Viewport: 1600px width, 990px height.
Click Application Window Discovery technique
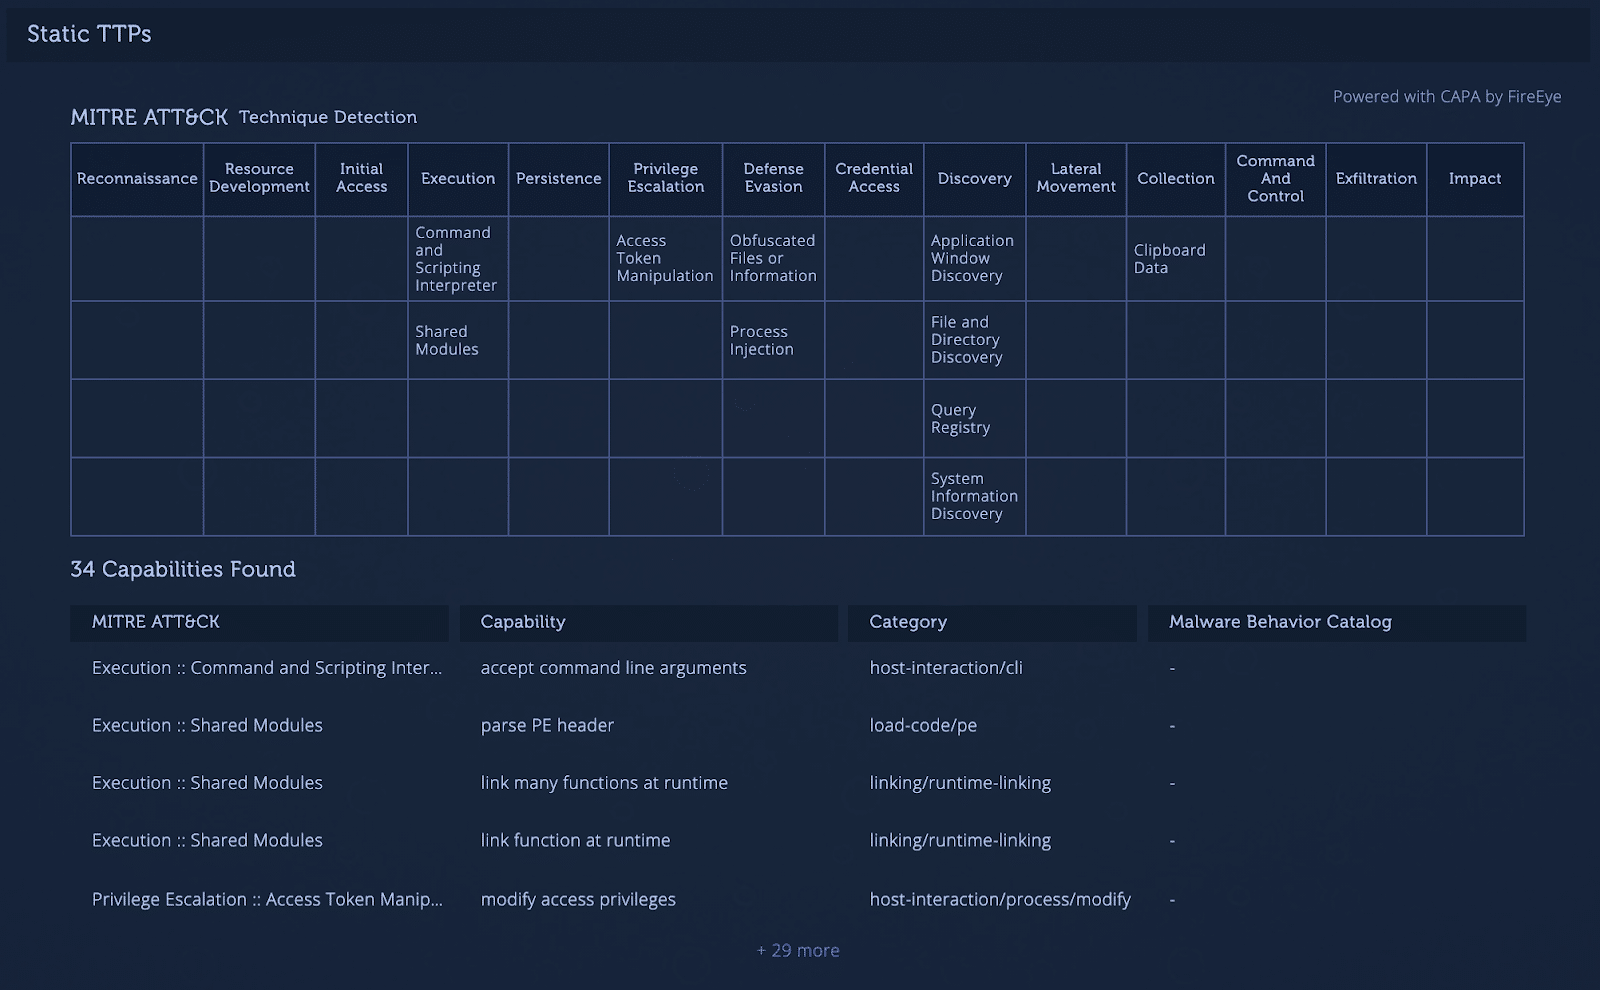coord(971,259)
